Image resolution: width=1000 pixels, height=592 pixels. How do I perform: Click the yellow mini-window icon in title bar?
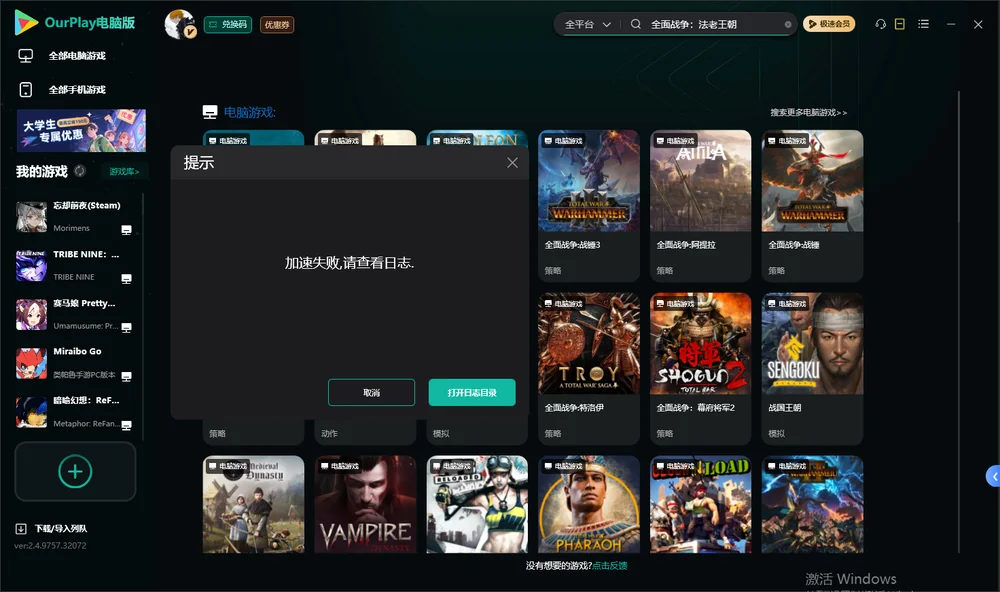[899, 24]
